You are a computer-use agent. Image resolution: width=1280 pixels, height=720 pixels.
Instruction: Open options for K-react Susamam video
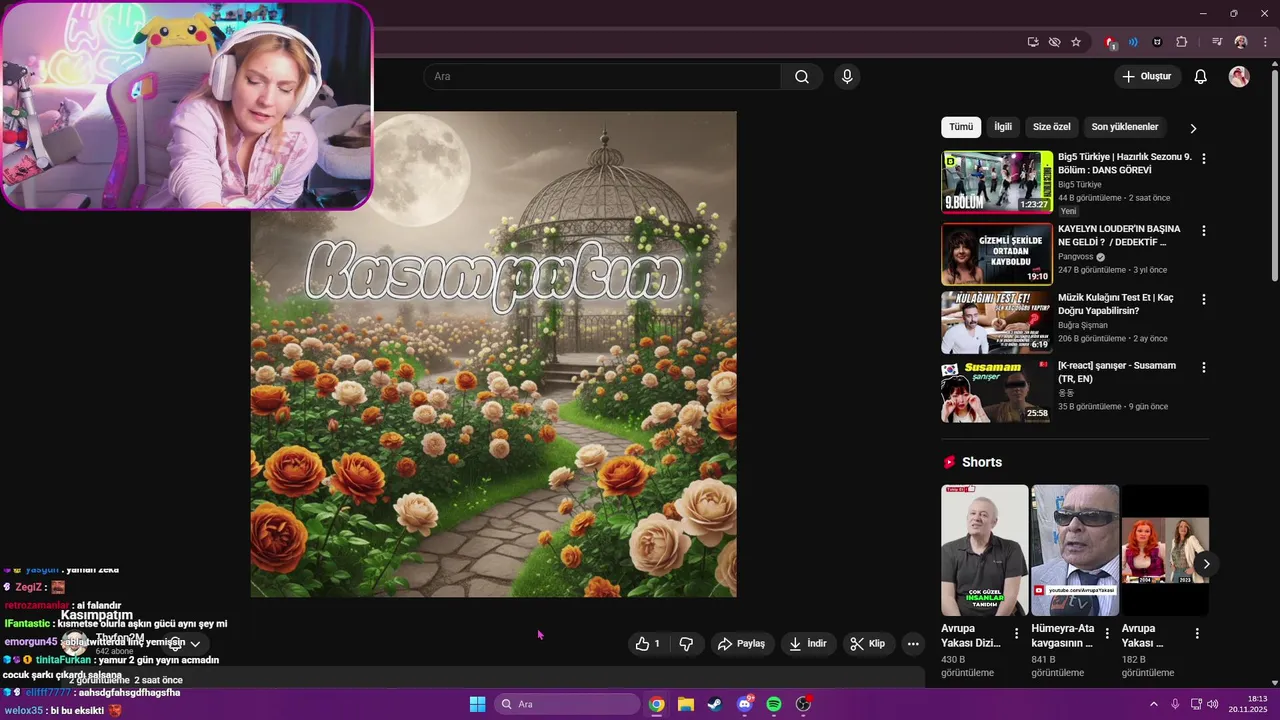1204,367
